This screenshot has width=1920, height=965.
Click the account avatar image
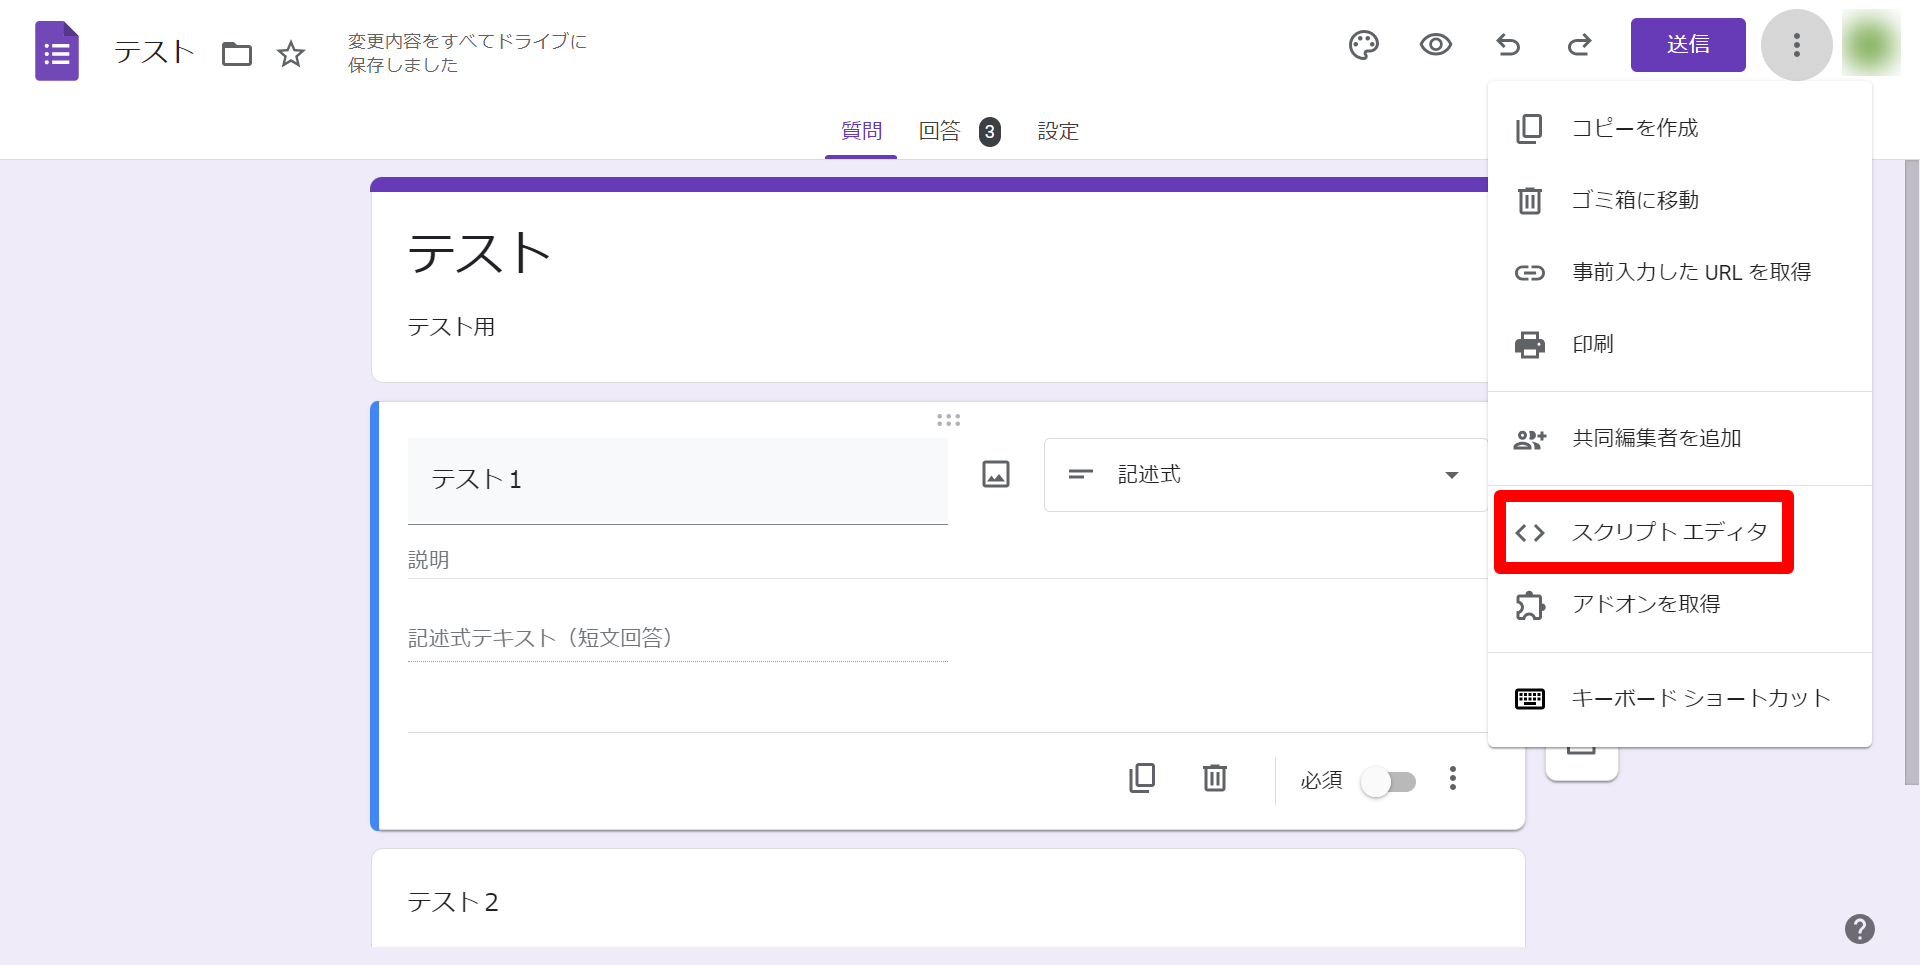[x=1871, y=45]
